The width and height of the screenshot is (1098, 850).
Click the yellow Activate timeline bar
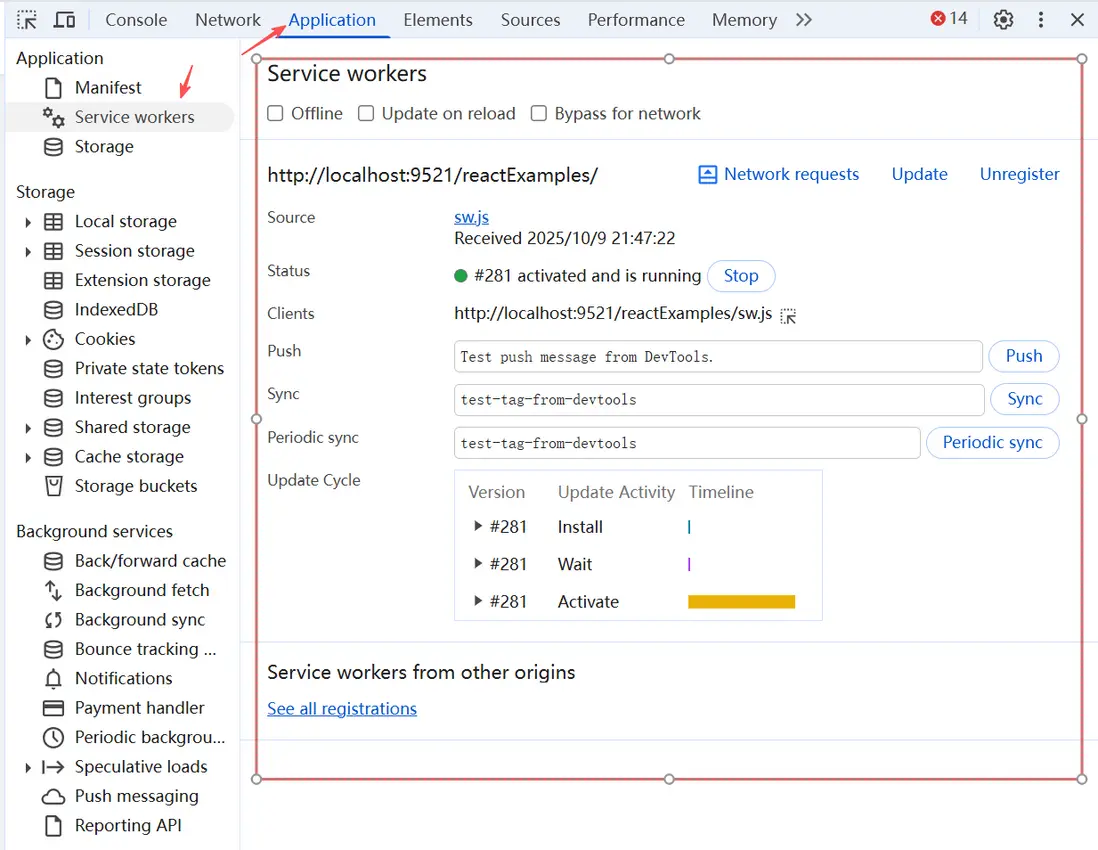[741, 602]
